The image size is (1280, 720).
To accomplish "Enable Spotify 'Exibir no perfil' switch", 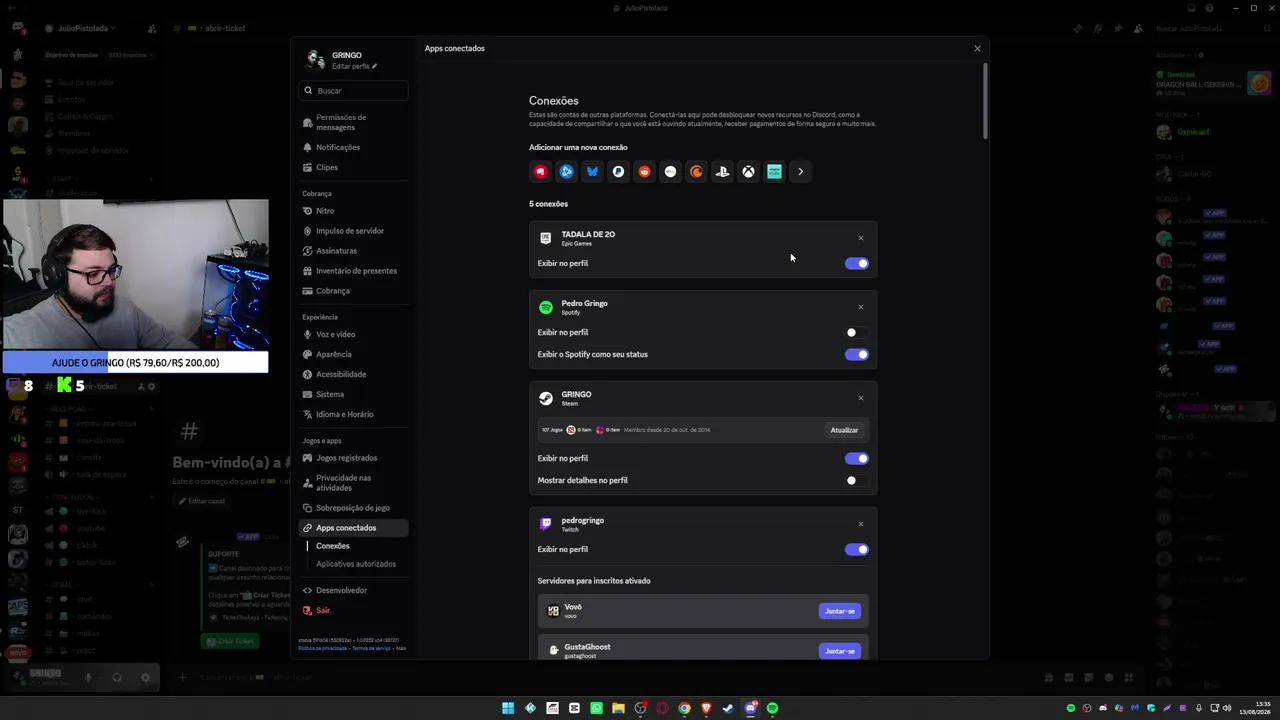I will point(857,333).
